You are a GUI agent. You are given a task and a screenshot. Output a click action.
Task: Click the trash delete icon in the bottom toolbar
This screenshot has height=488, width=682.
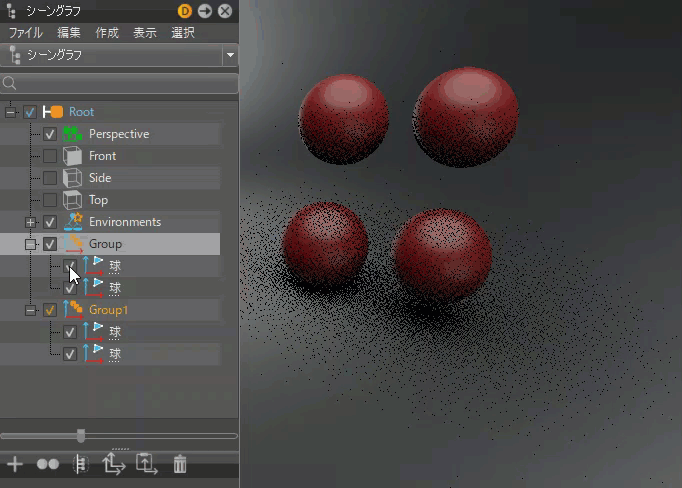(x=180, y=464)
